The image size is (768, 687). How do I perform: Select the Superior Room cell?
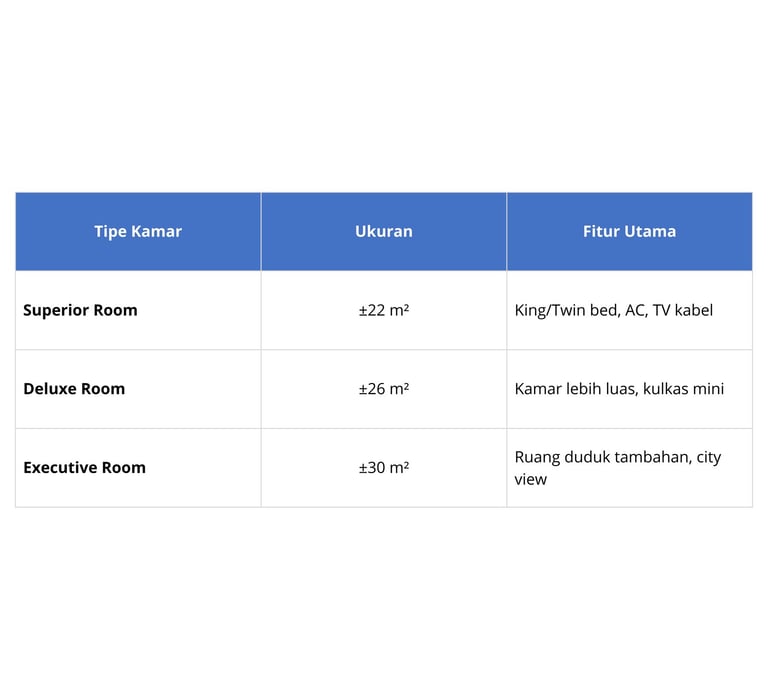click(138, 310)
